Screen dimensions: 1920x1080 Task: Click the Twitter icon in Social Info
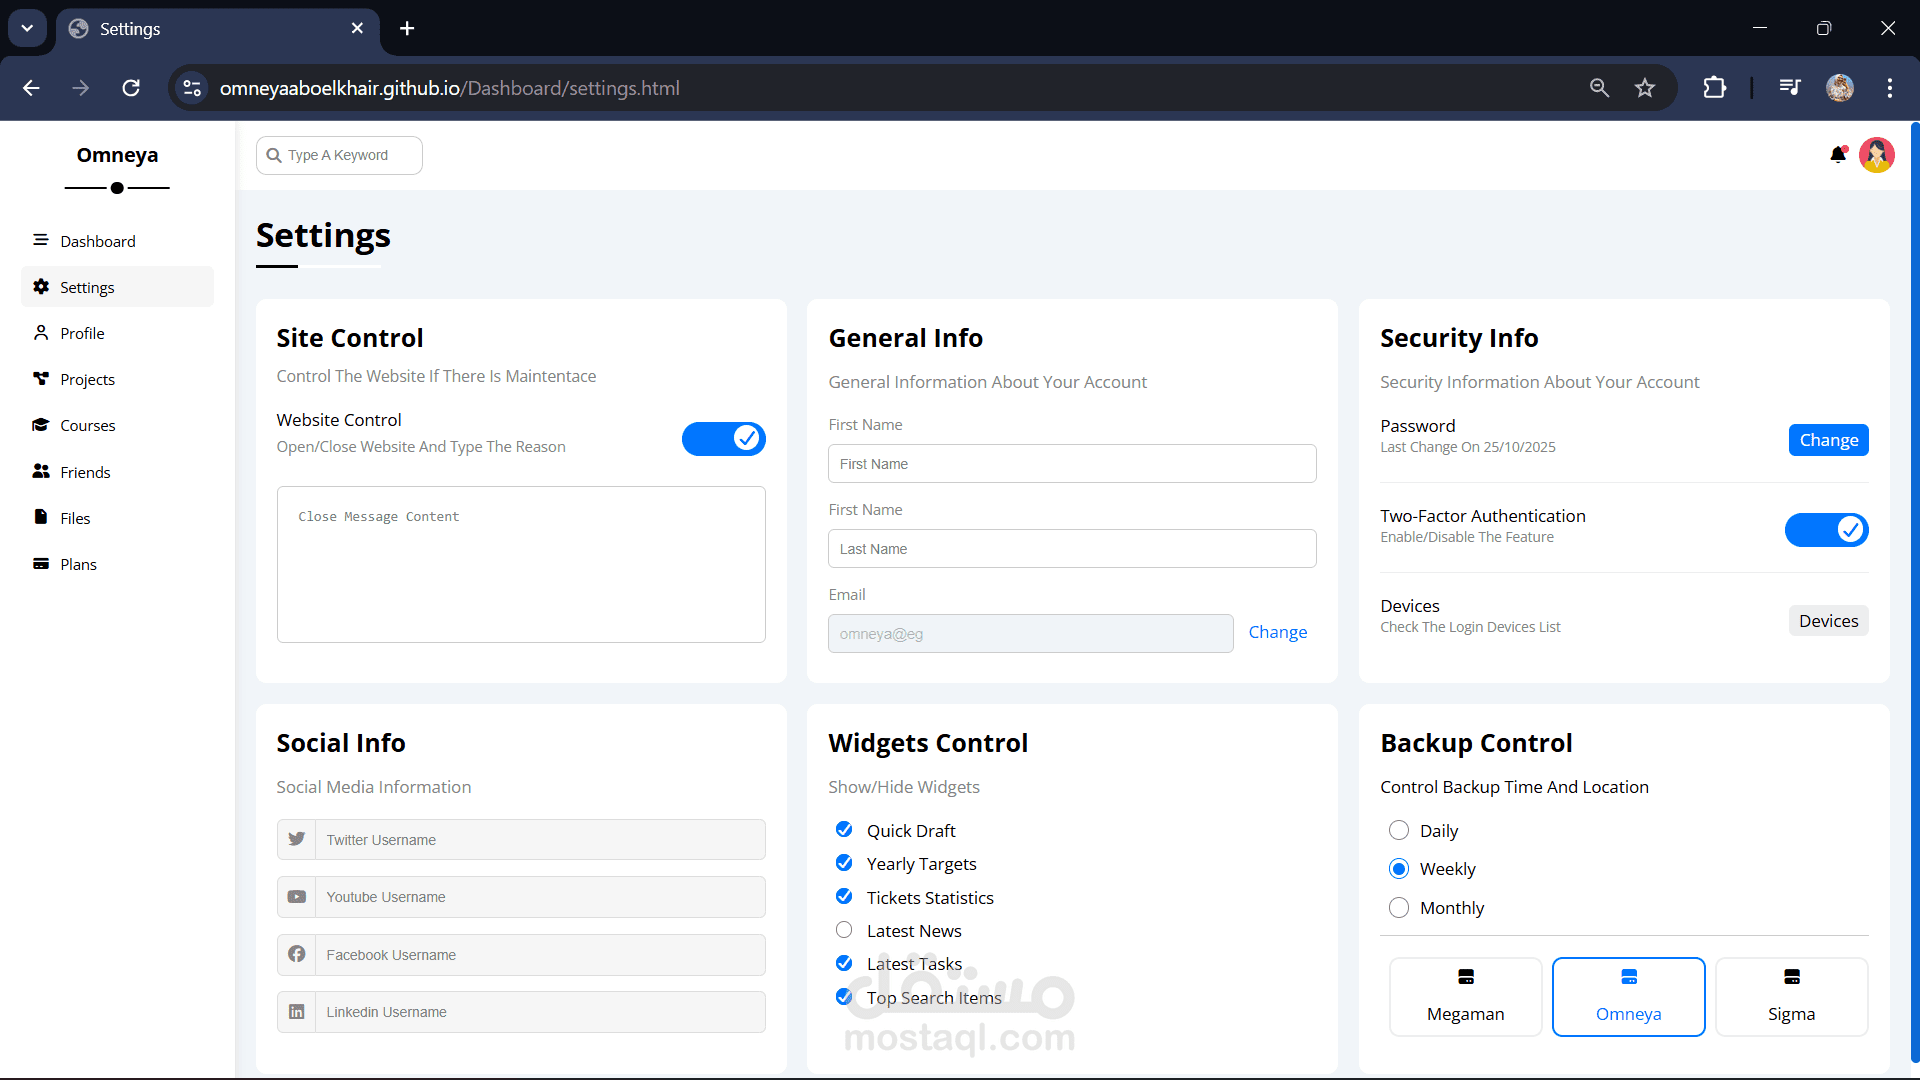point(297,840)
